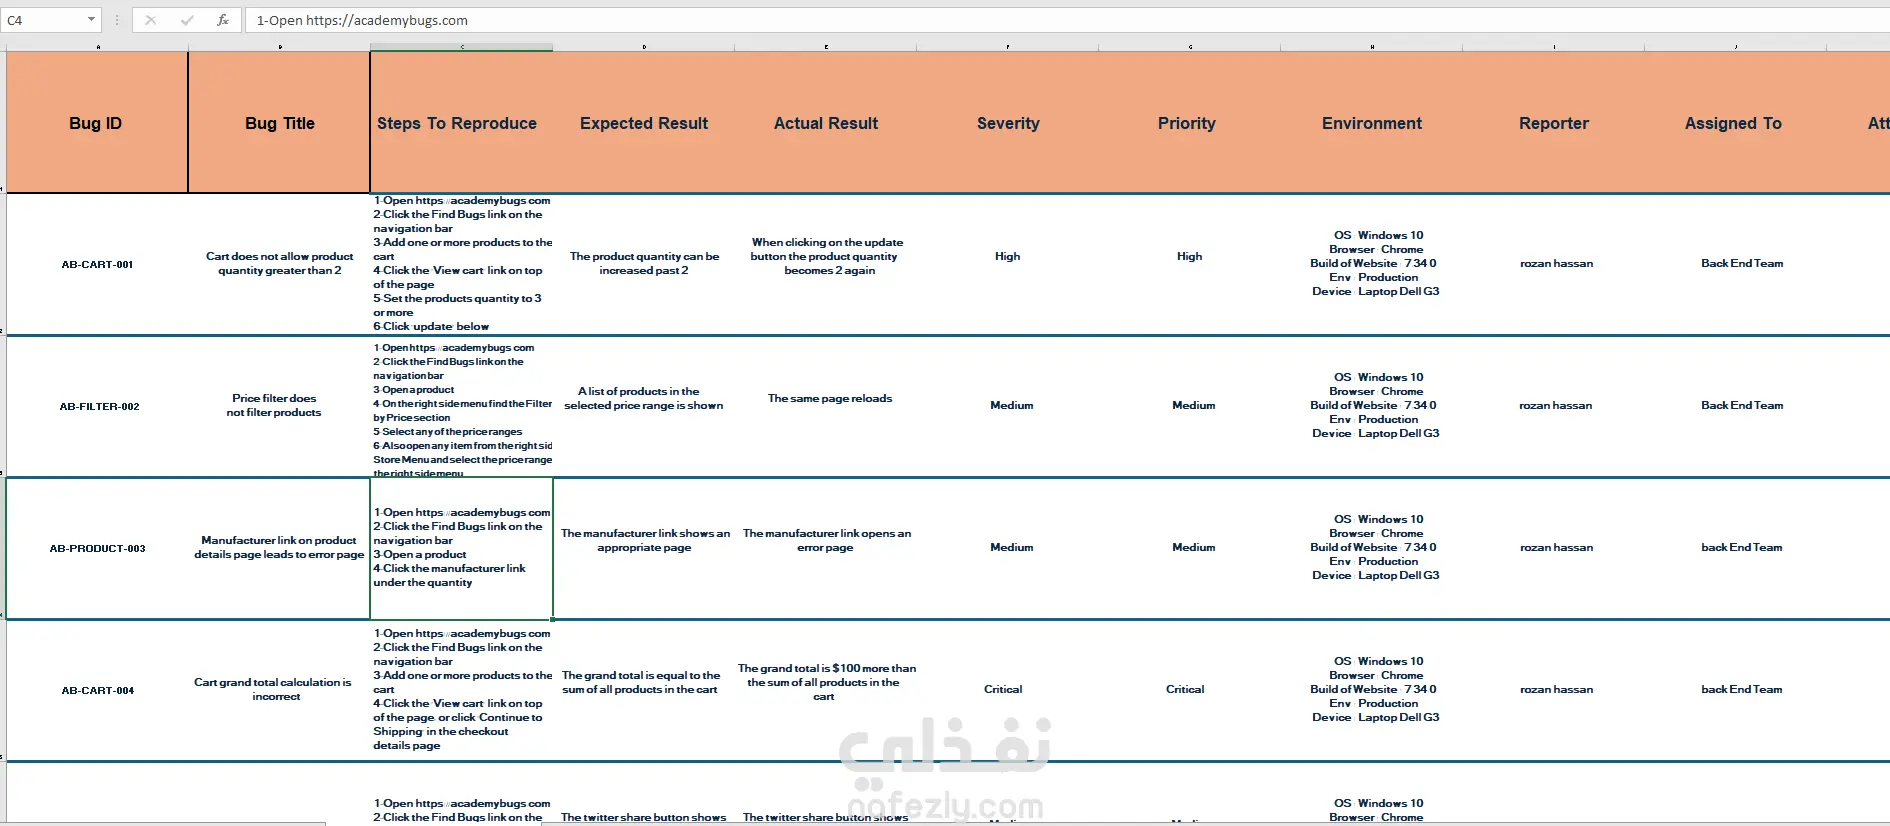The height and width of the screenshot is (826, 1890).
Task: Click actual result 'When clicking on the update button'
Action: [827, 256]
